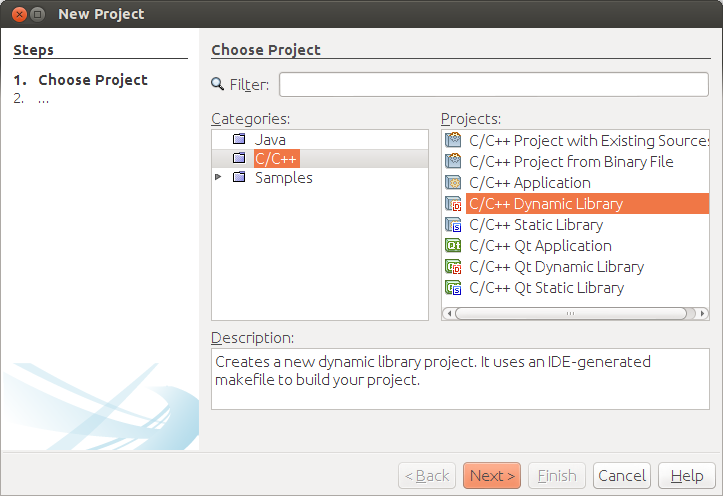The width and height of the screenshot is (723, 496).
Task: Select the Java category folder
Action: (239, 140)
